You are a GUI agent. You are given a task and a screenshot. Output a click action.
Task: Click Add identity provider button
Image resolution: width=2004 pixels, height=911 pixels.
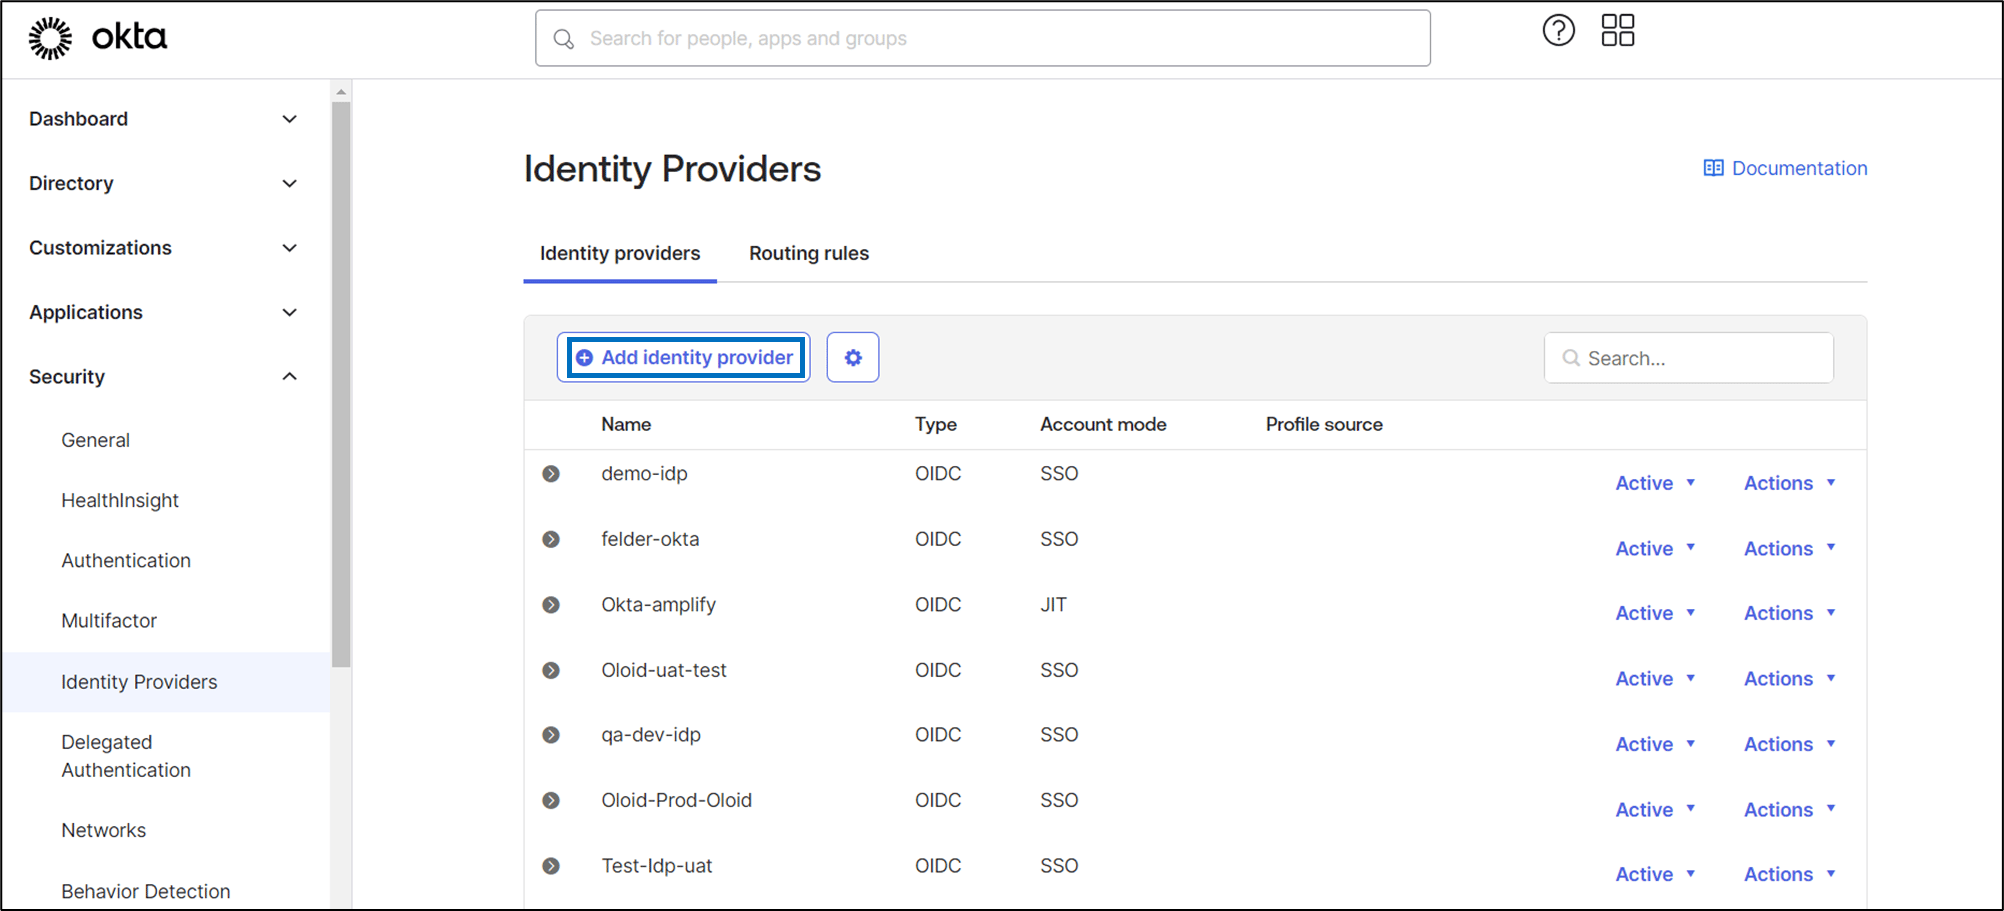686,357
